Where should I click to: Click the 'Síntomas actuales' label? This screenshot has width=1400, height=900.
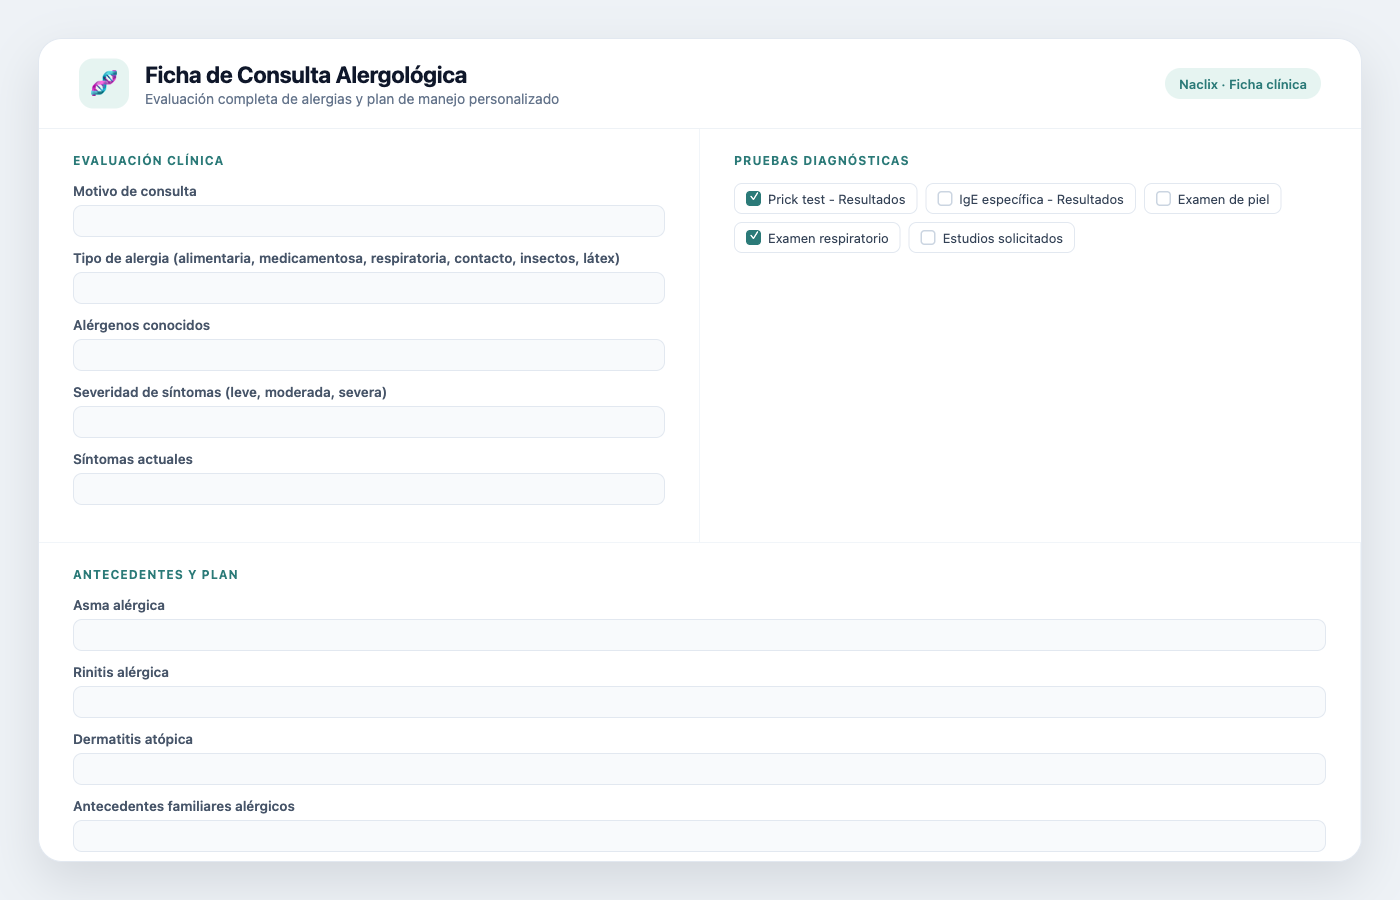pyautogui.click(x=133, y=459)
